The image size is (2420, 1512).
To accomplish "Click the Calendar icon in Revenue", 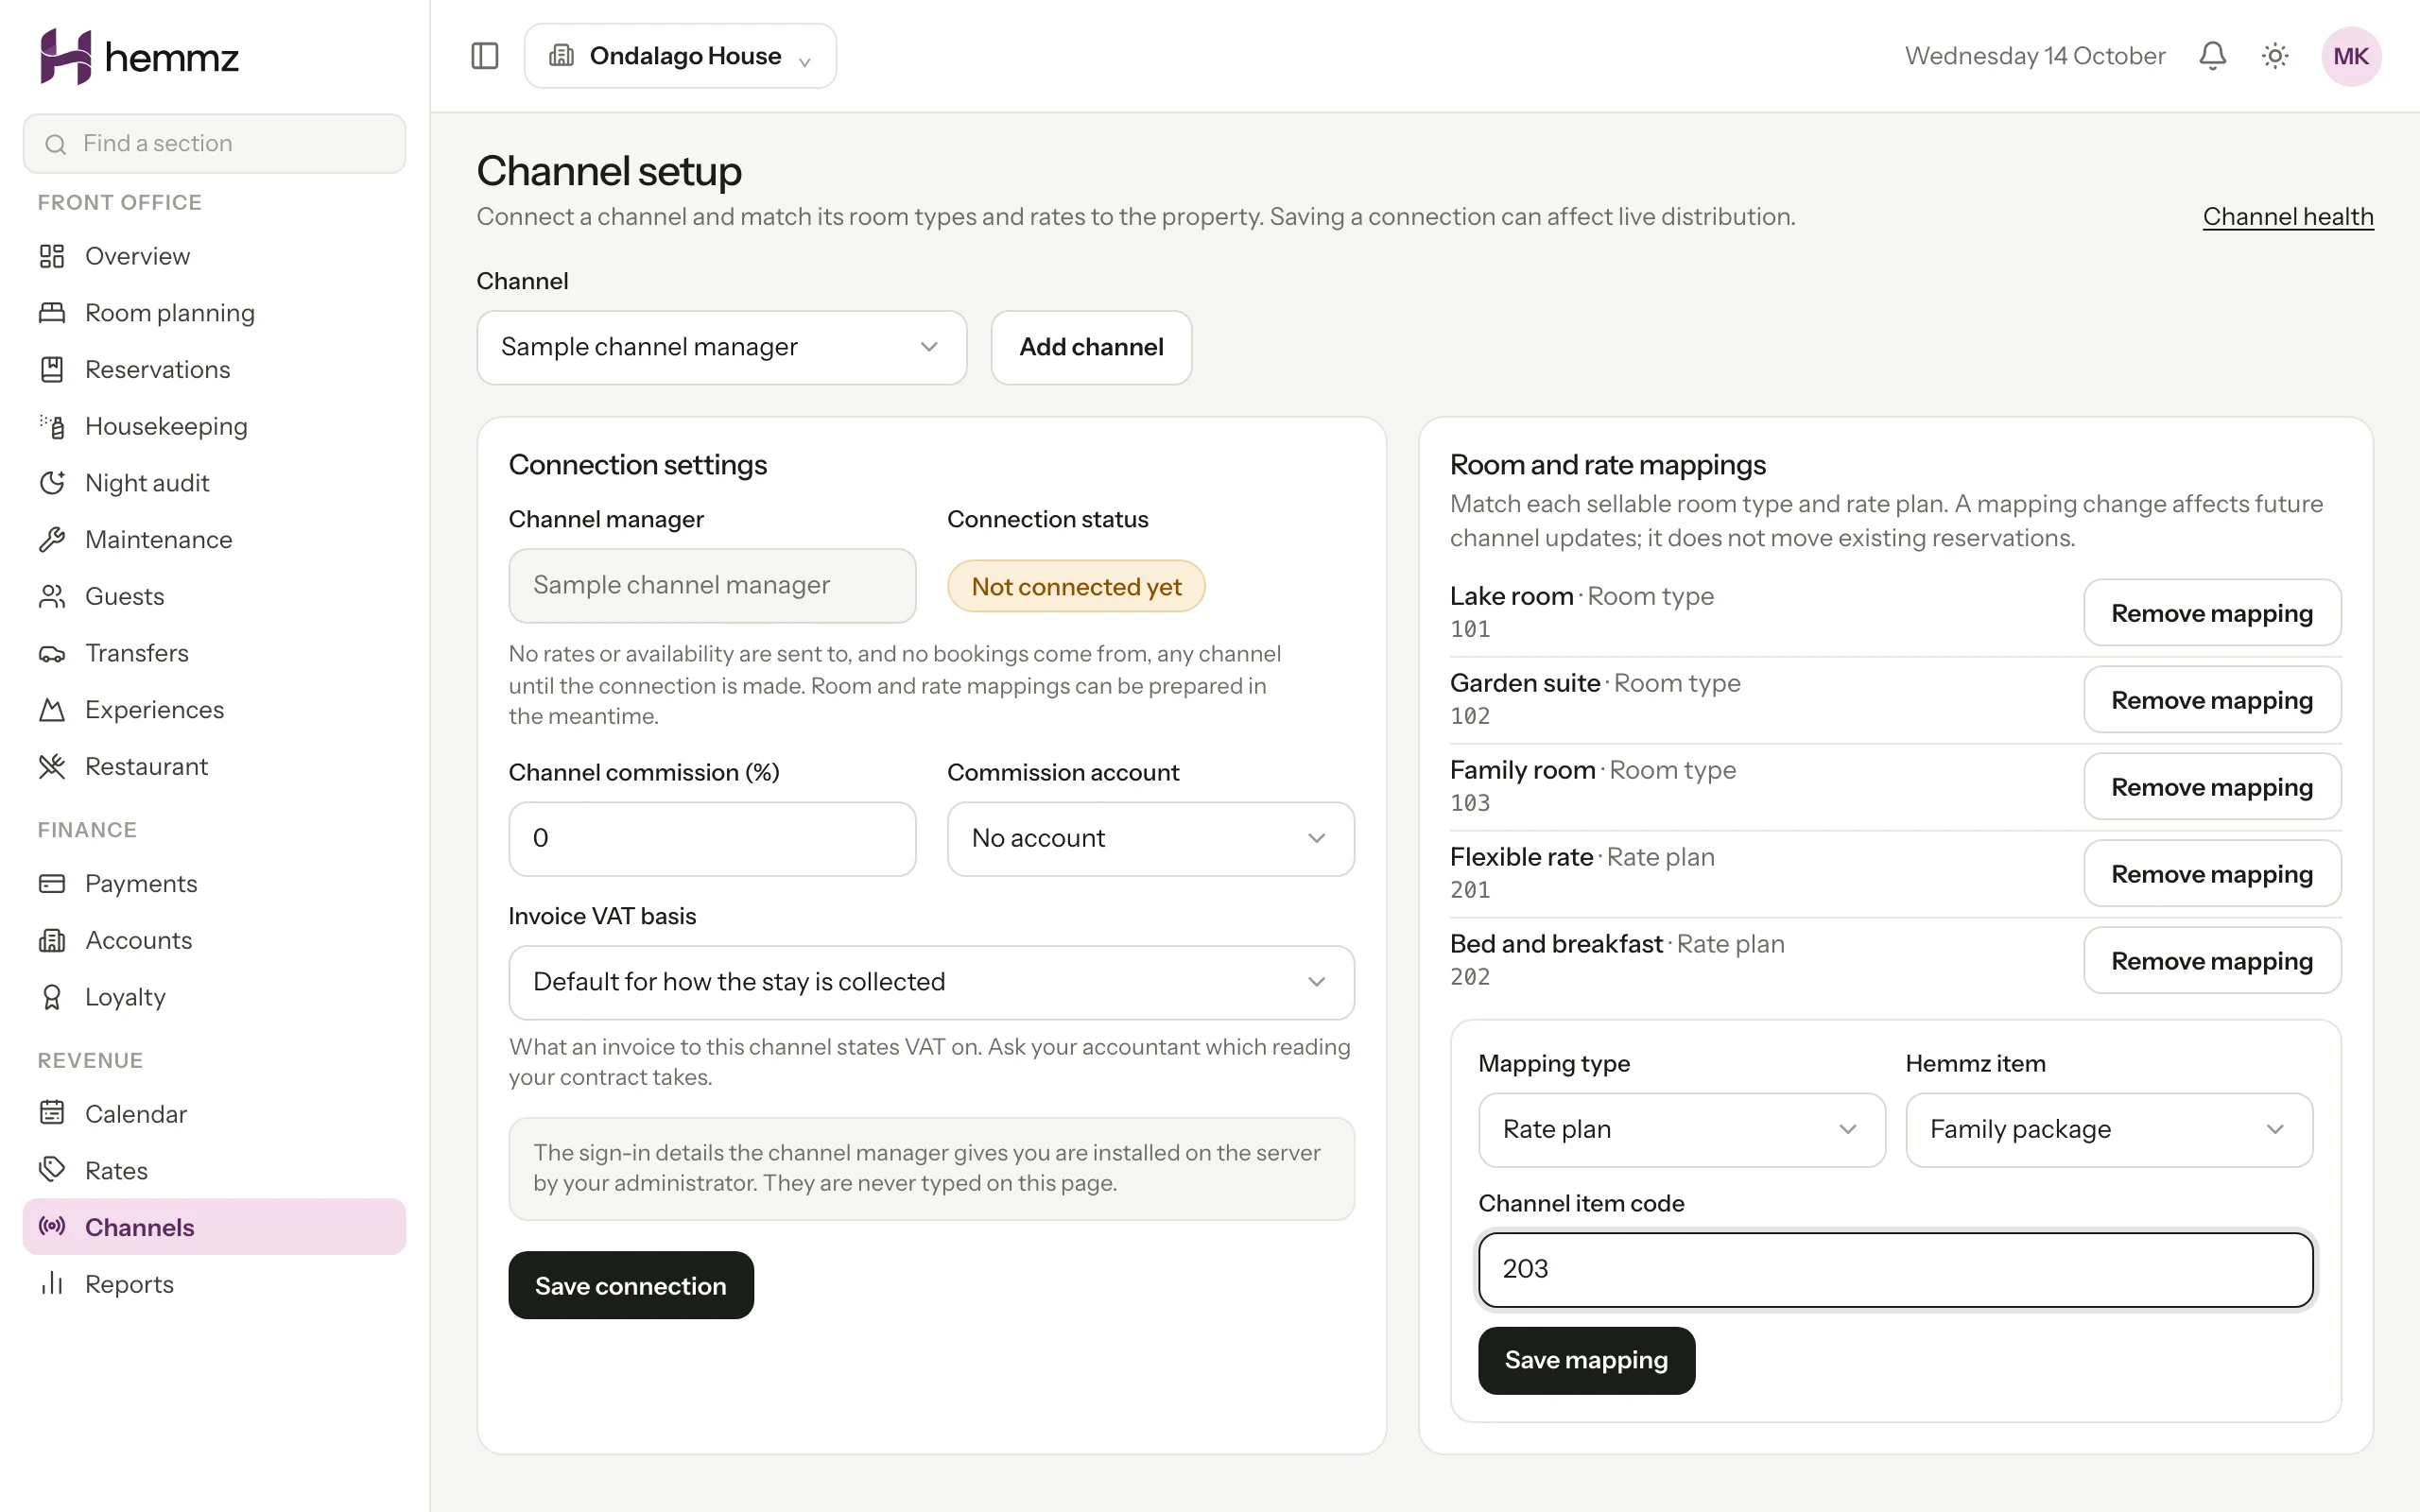I will 52,1114.
